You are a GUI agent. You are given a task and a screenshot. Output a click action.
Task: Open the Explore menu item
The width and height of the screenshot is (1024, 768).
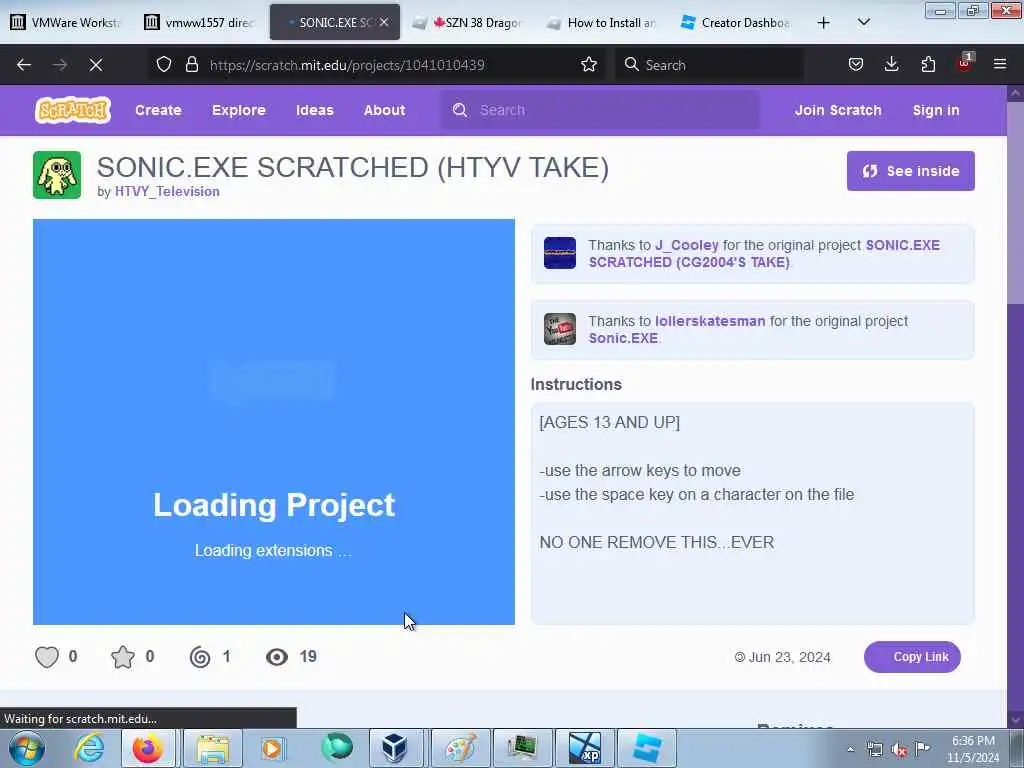[238, 110]
